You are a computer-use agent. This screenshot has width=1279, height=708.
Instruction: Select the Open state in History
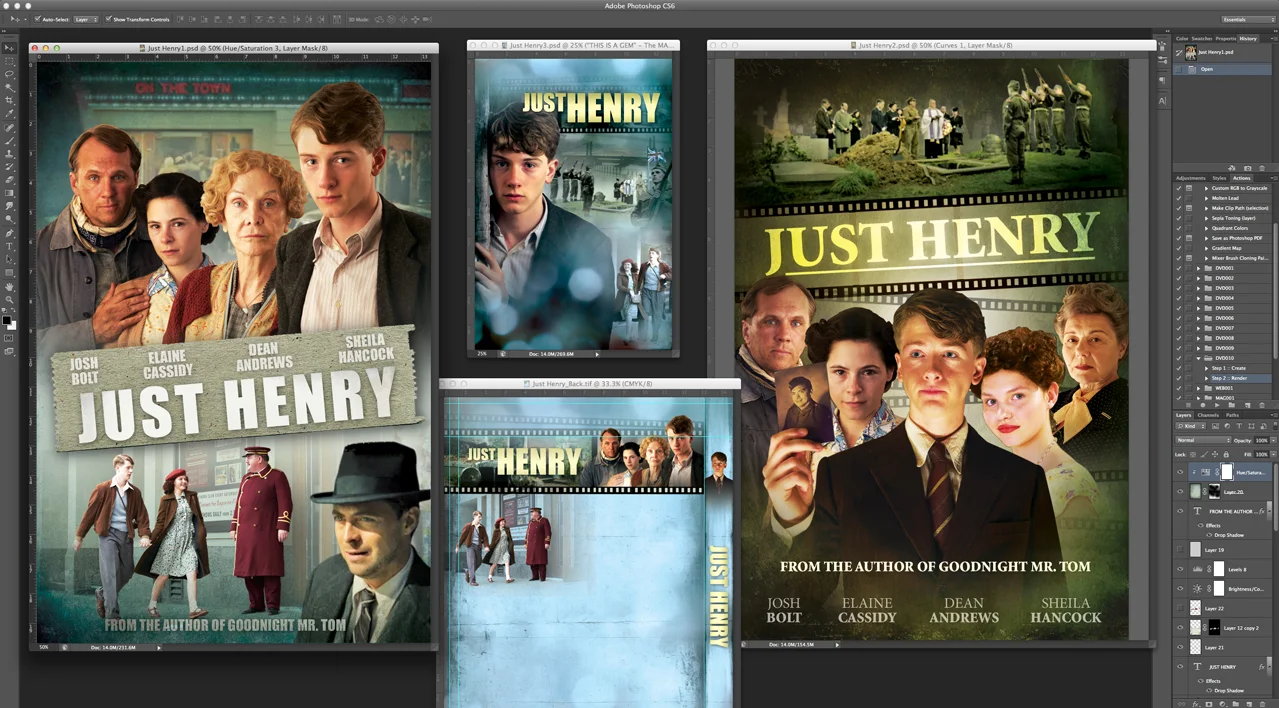(1222, 69)
